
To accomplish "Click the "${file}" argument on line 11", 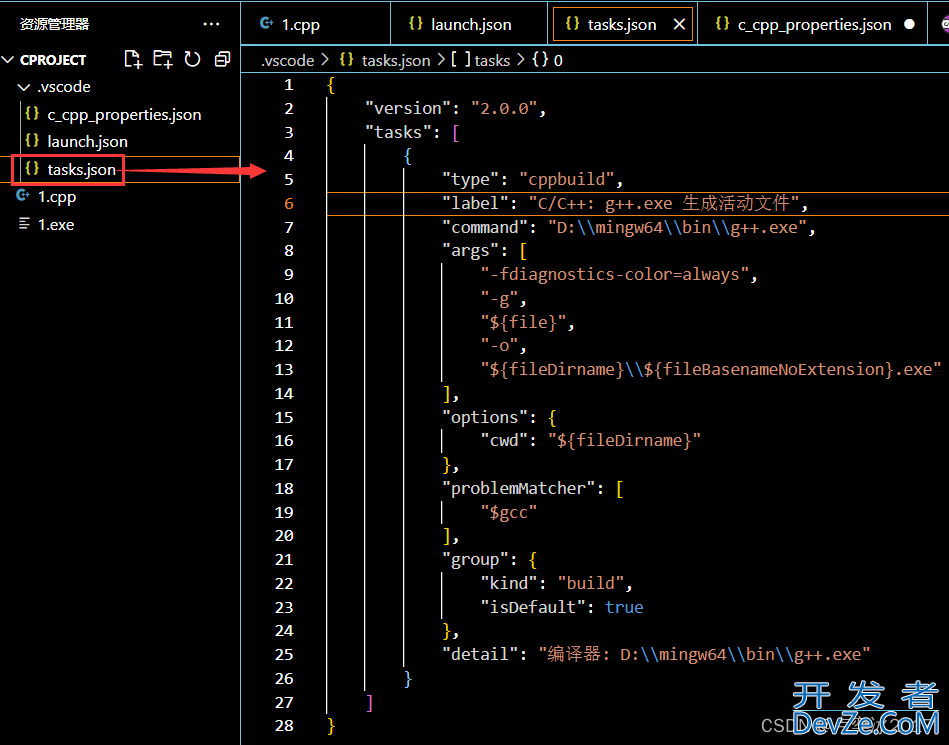I will coord(524,322).
